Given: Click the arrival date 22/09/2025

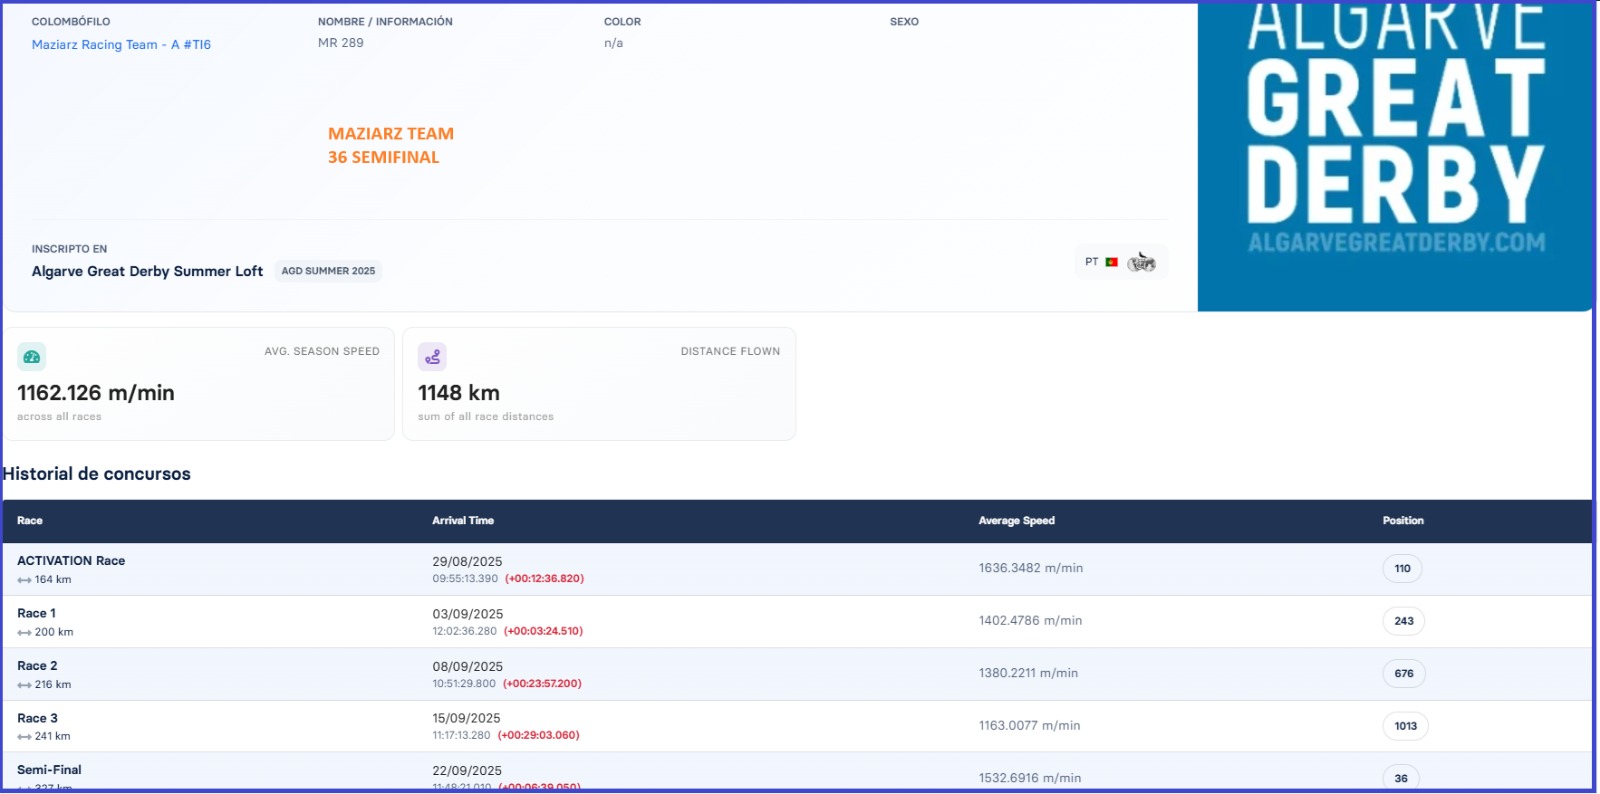Looking at the screenshot, I should 467,771.
